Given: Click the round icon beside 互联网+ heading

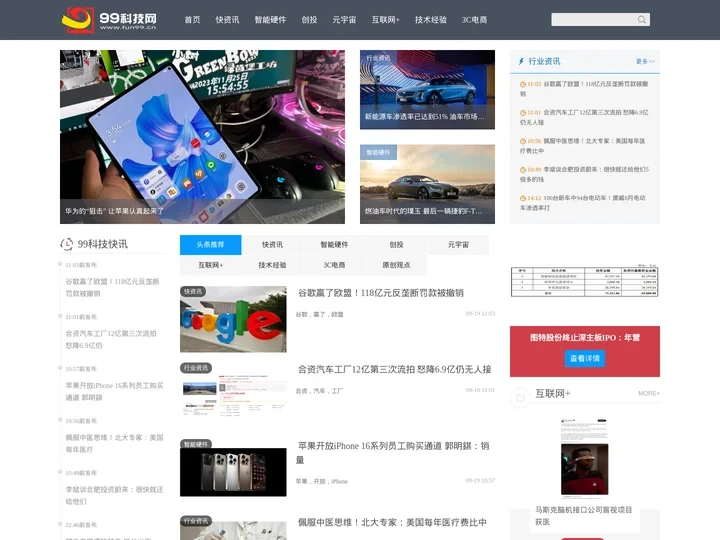Looking at the screenshot, I should pyautogui.click(x=520, y=398).
